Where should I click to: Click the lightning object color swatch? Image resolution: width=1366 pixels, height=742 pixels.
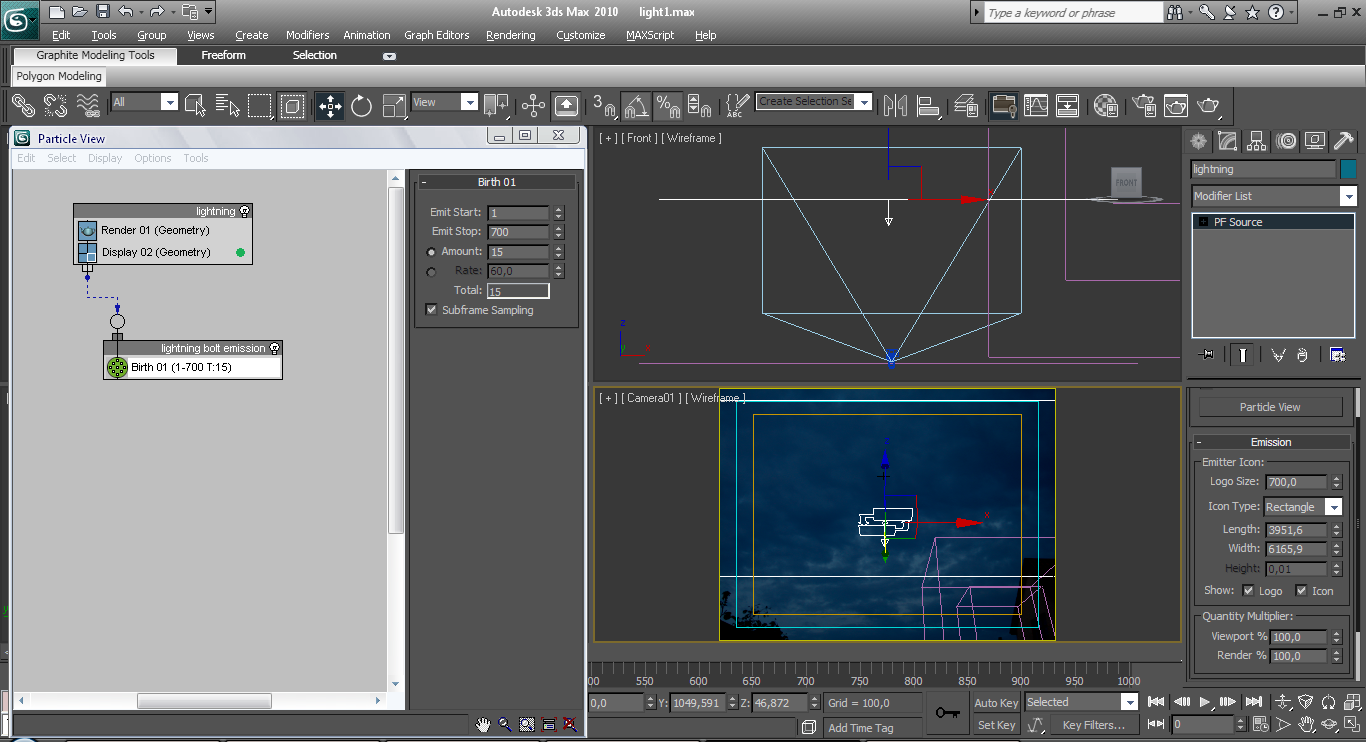click(1348, 169)
